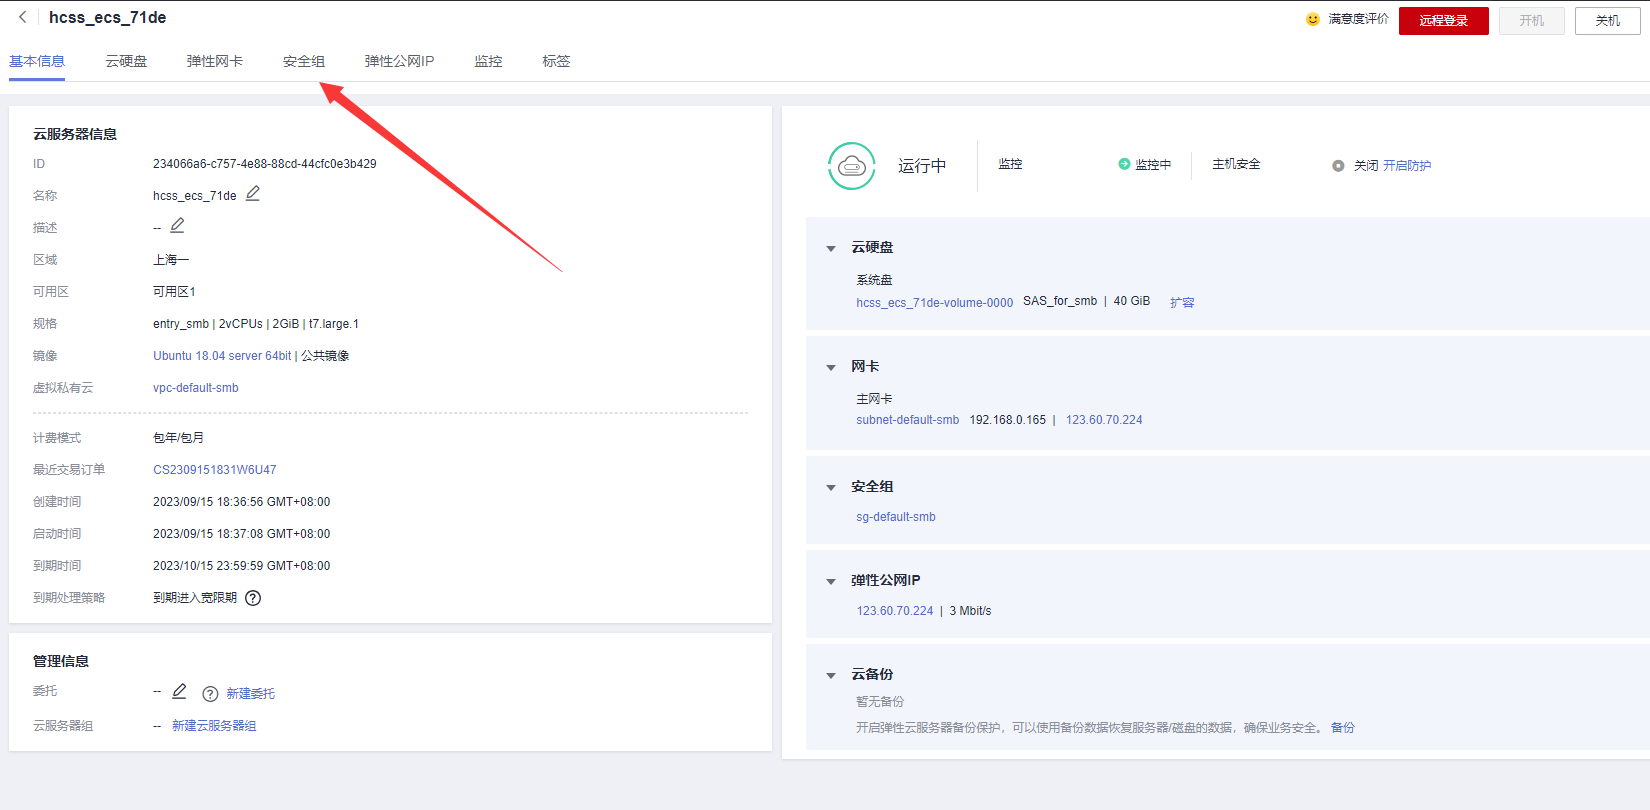The width and height of the screenshot is (1650, 810).
Task: Click the host security off status icon
Action: tap(1338, 166)
